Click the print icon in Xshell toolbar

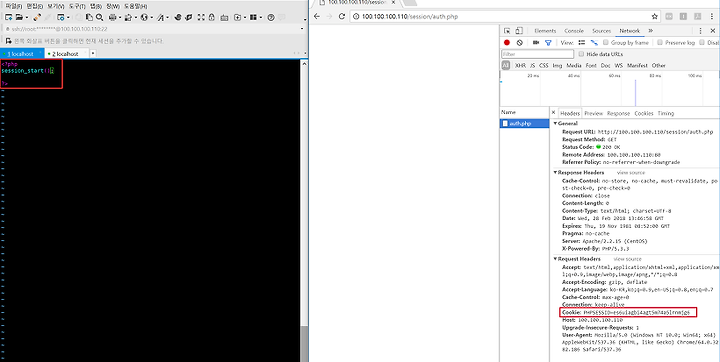pyautogui.click(x=112, y=17)
